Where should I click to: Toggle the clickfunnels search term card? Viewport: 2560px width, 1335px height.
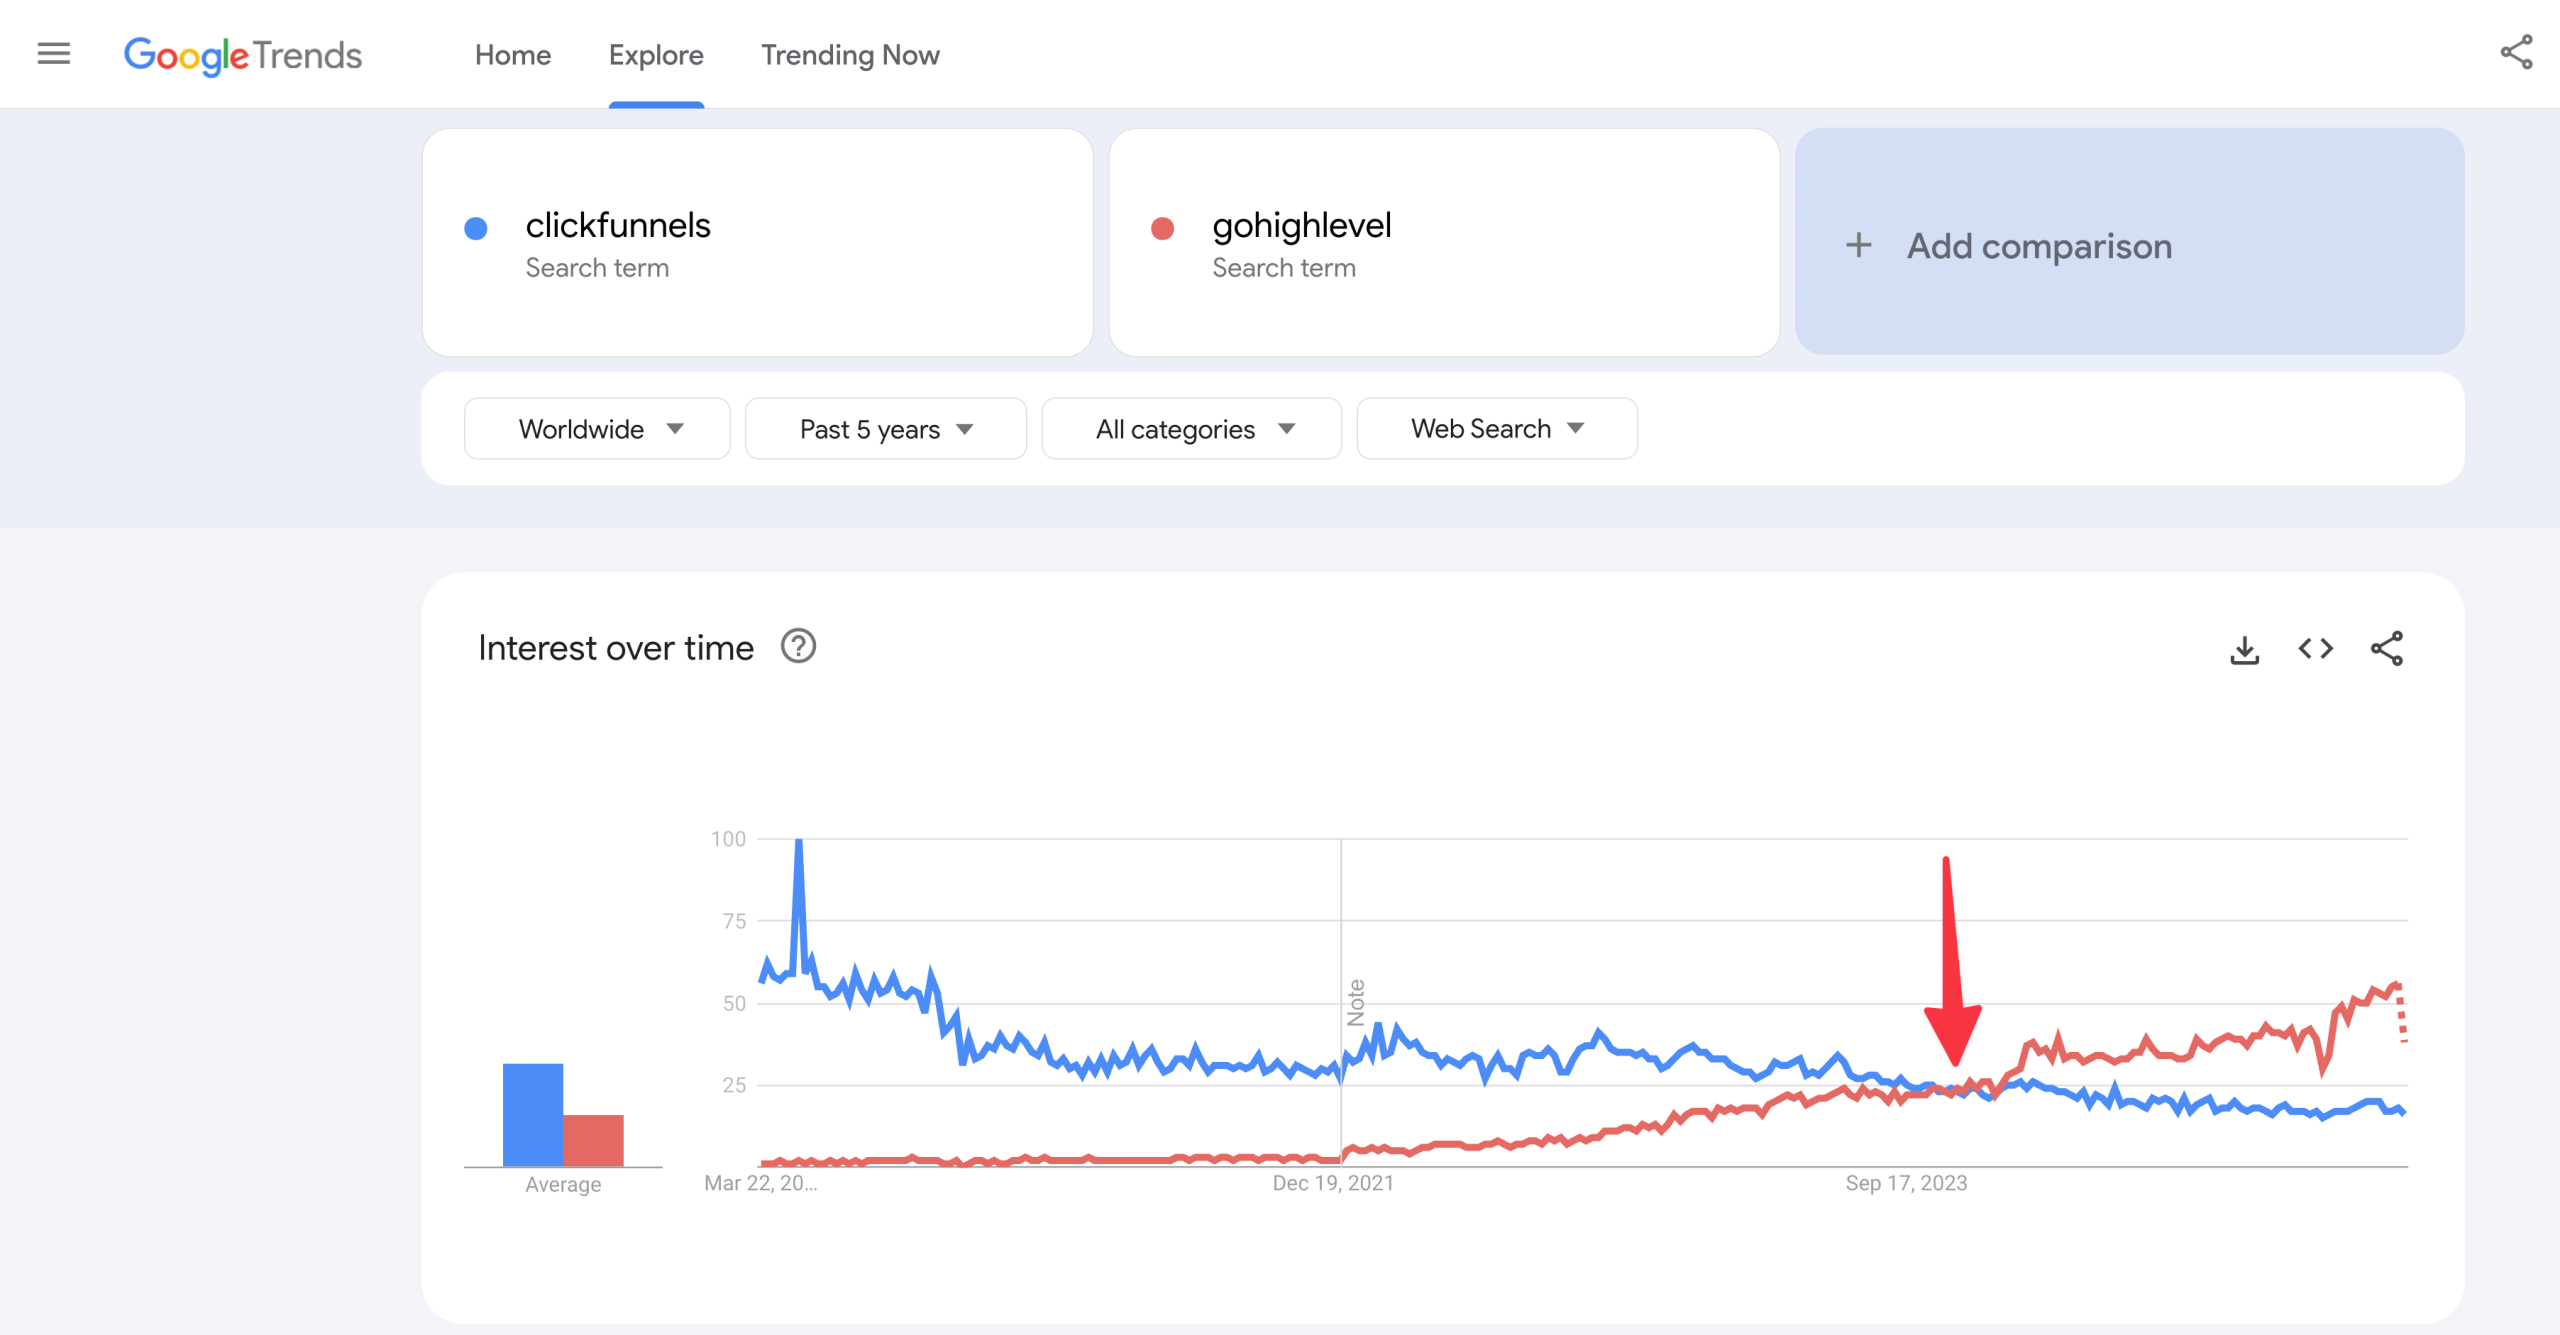pyautogui.click(x=757, y=242)
